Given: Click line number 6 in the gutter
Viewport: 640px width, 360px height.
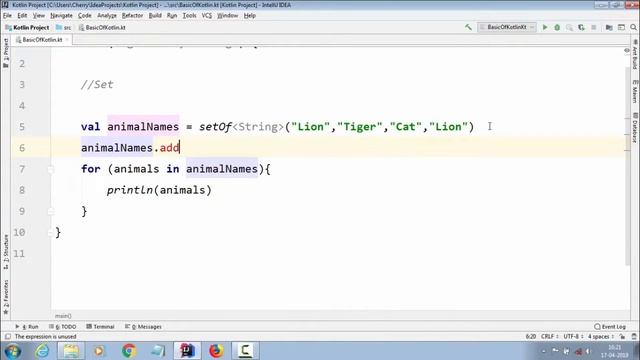Looking at the screenshot, I should (22, 148).
